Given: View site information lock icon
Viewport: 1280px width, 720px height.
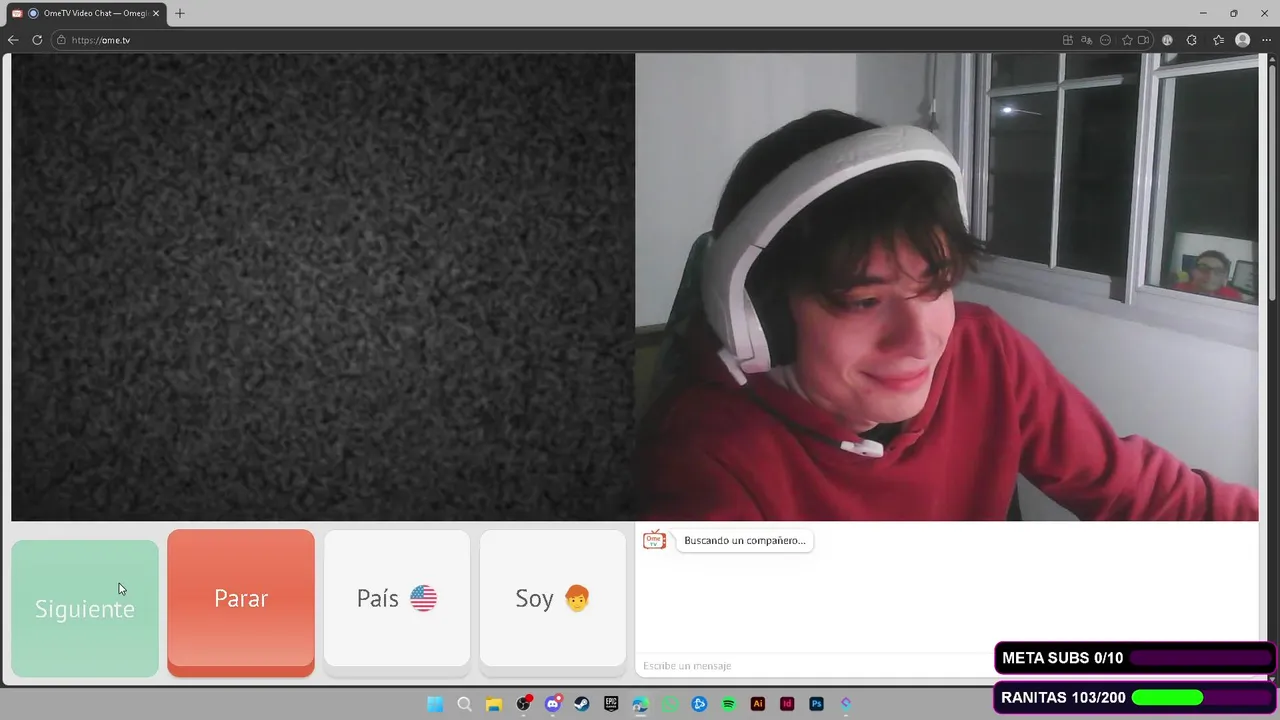Looking at the screenshot, I should coord(61,40).
